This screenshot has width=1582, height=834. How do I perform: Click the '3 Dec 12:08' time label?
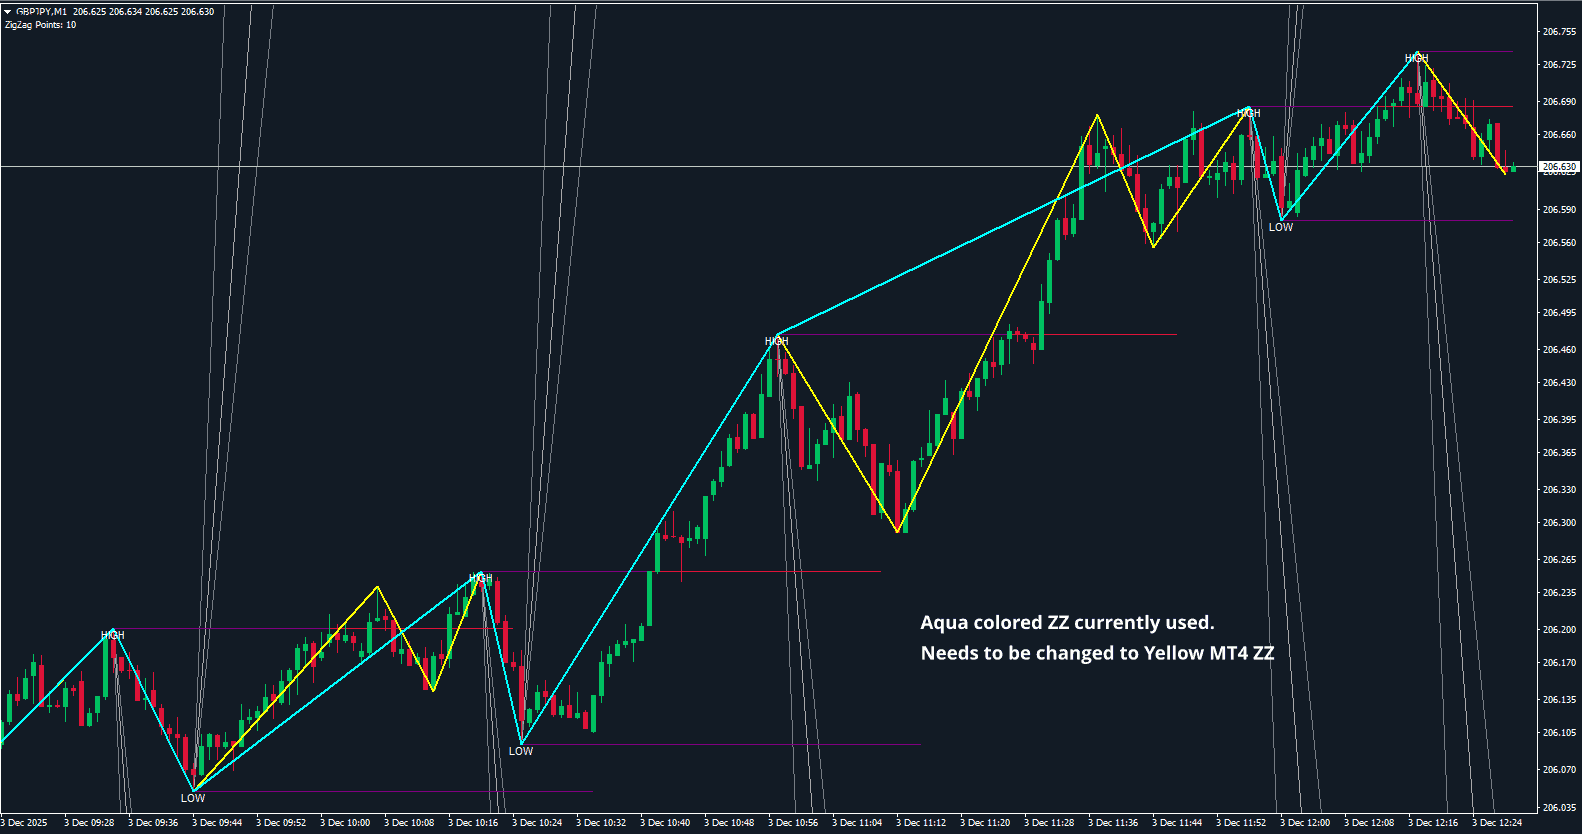[1369, 823]
